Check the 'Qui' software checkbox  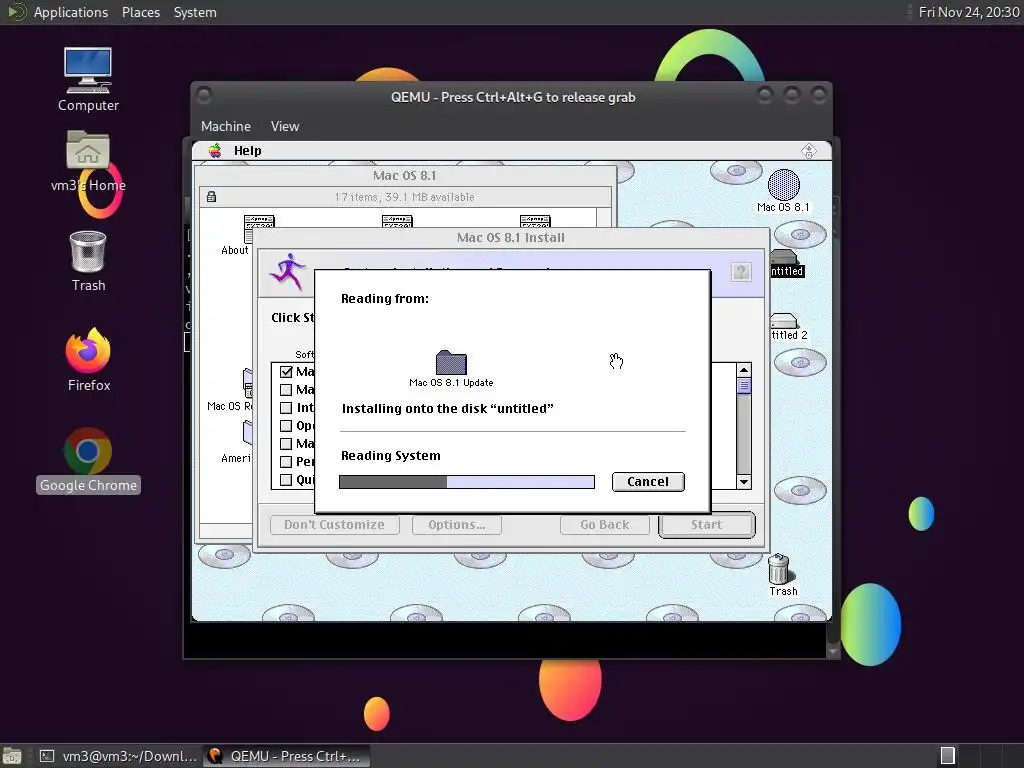tap(286, 480)
